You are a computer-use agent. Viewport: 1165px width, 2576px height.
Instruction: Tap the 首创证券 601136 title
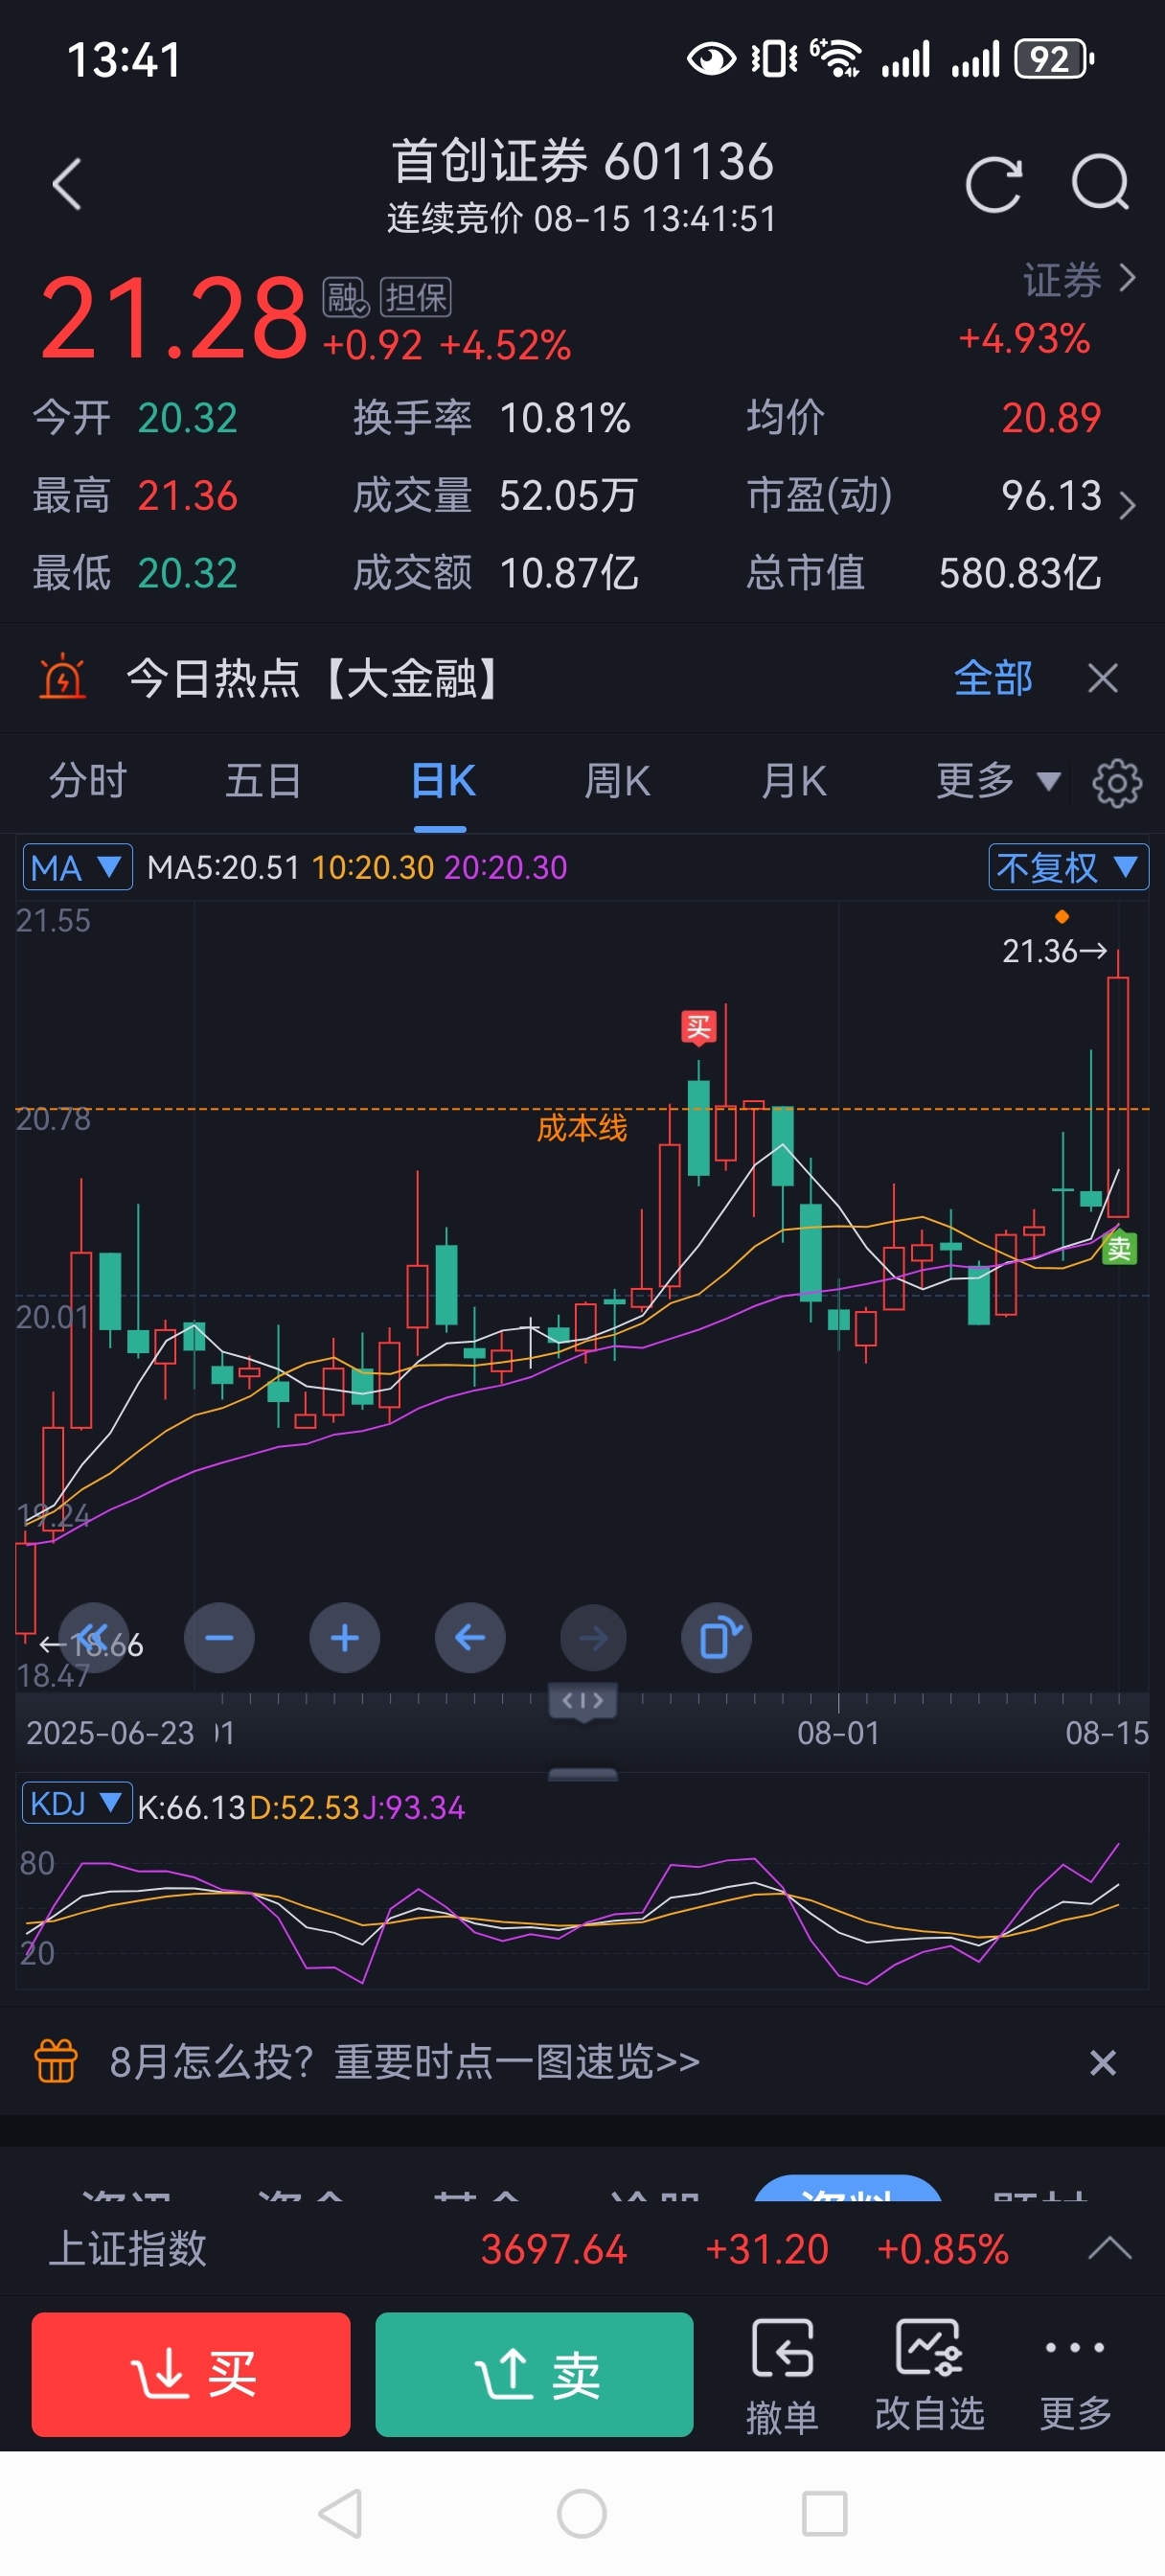click(582, 161)
